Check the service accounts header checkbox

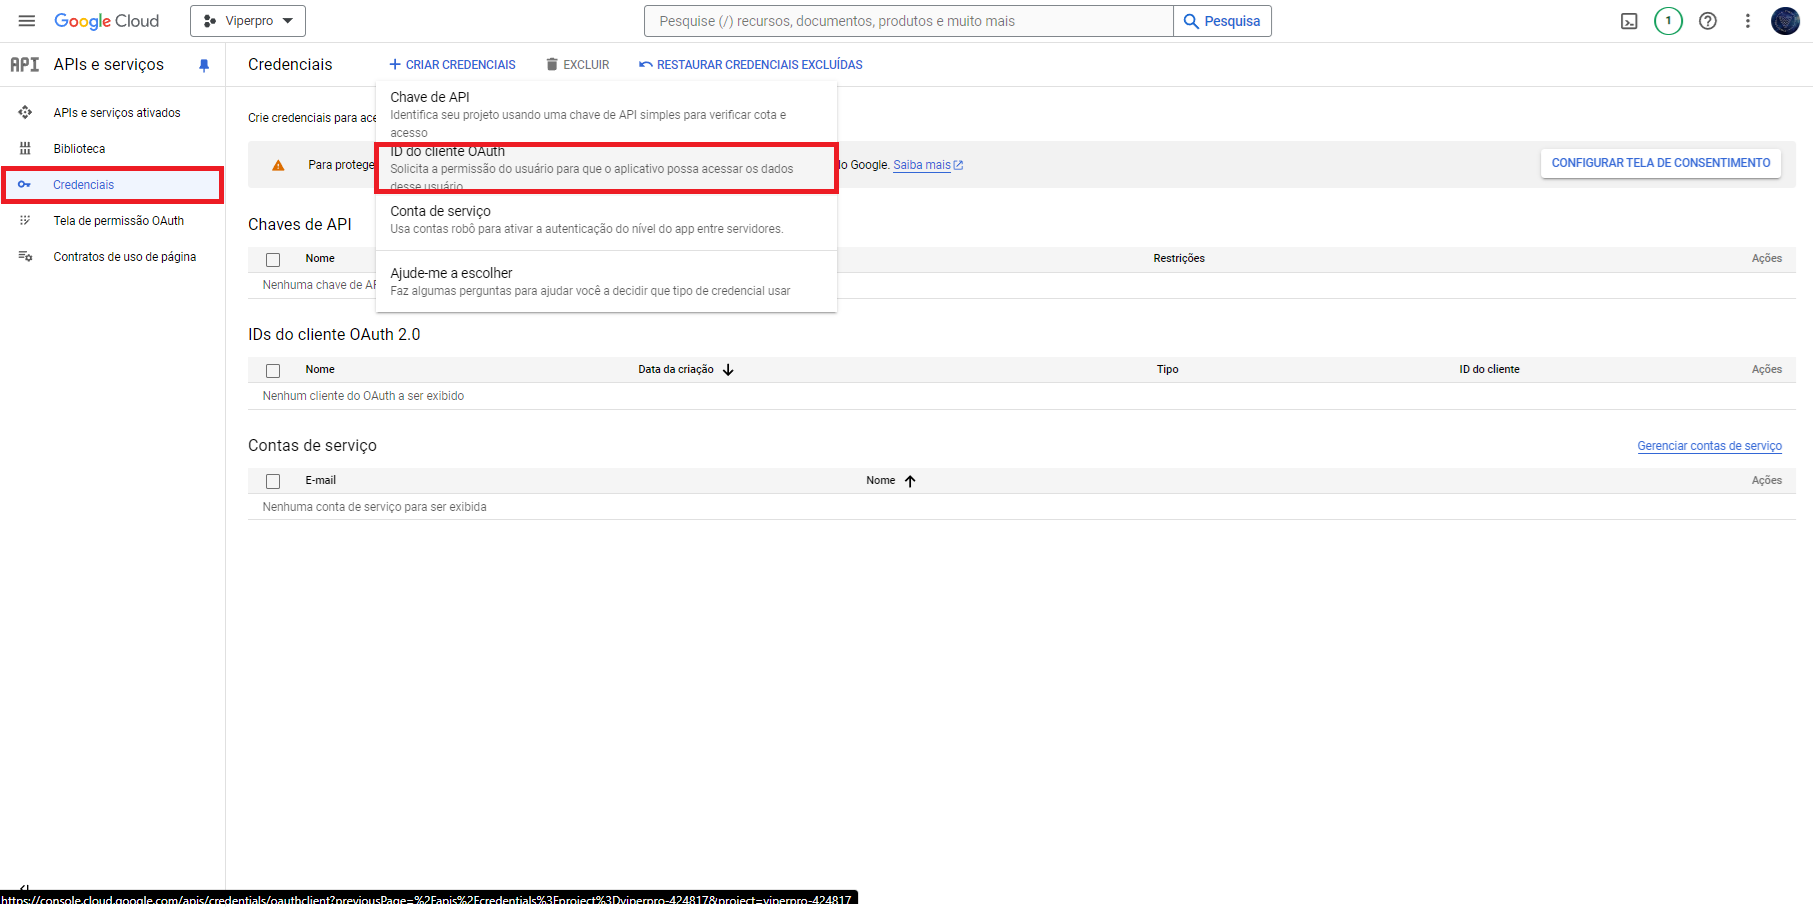pyautogui.click(x=273, y=482)
